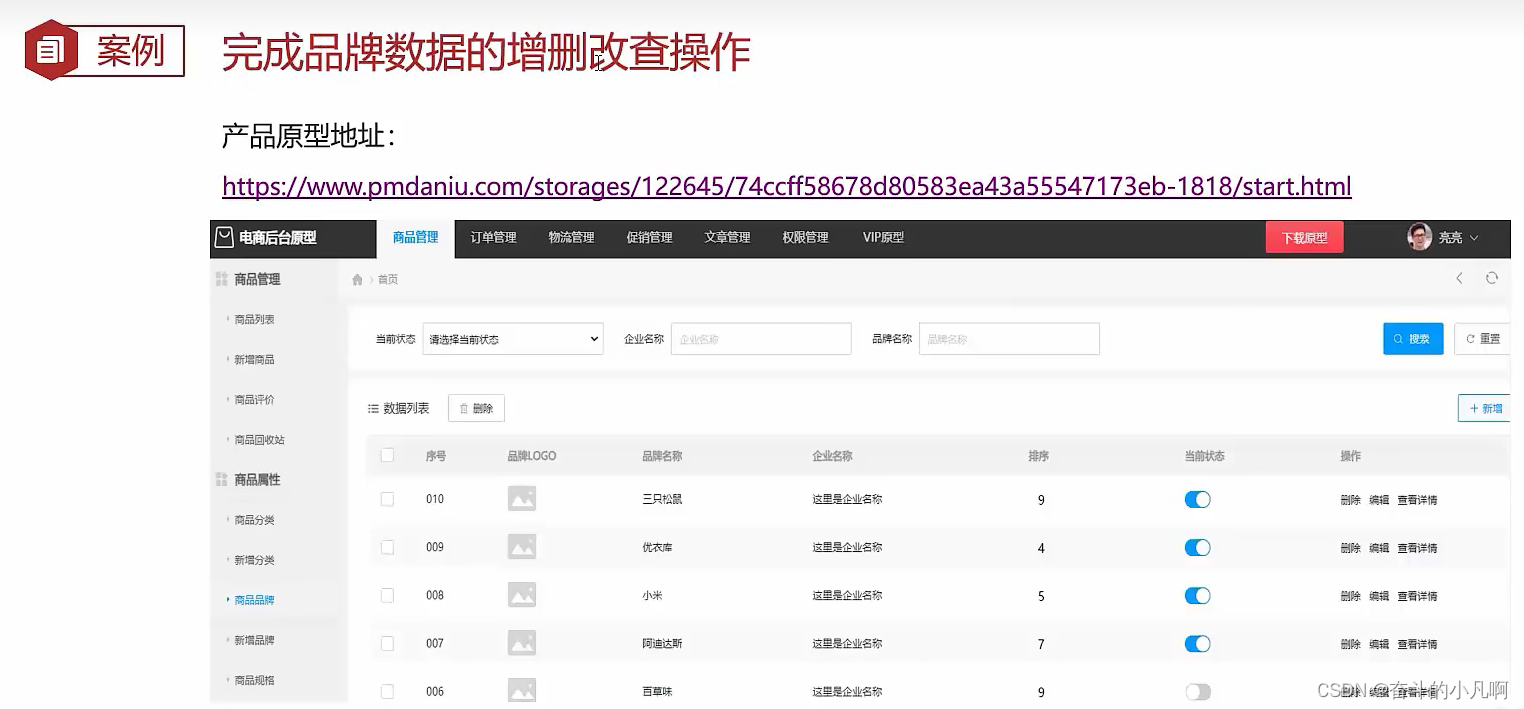Switch to the 订单管理 tab
The width and height of the screenshot is (1524, 709).
point(493,237)
